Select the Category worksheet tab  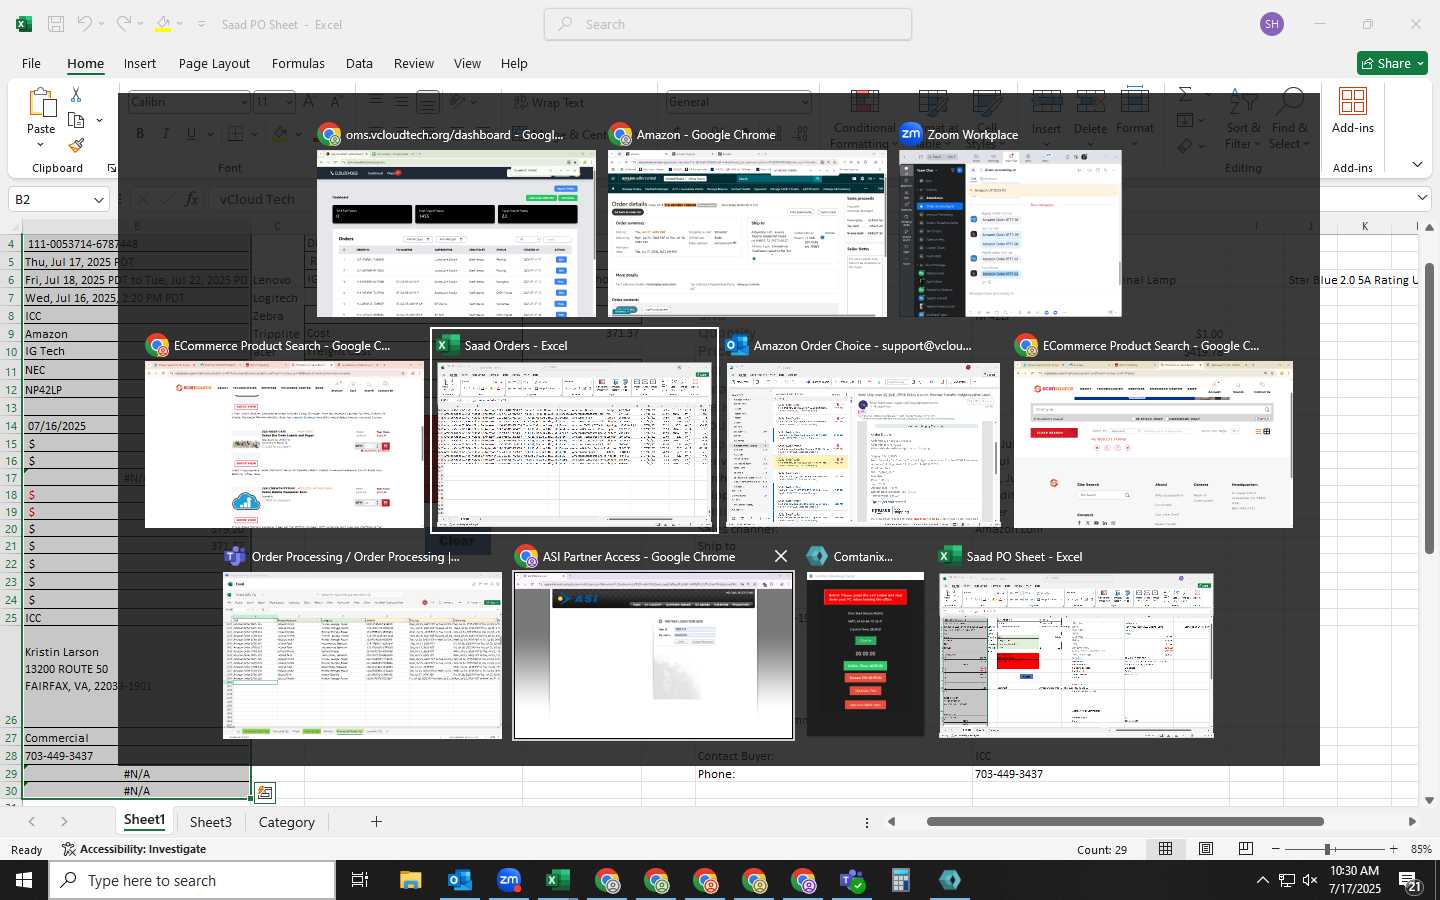287,822
